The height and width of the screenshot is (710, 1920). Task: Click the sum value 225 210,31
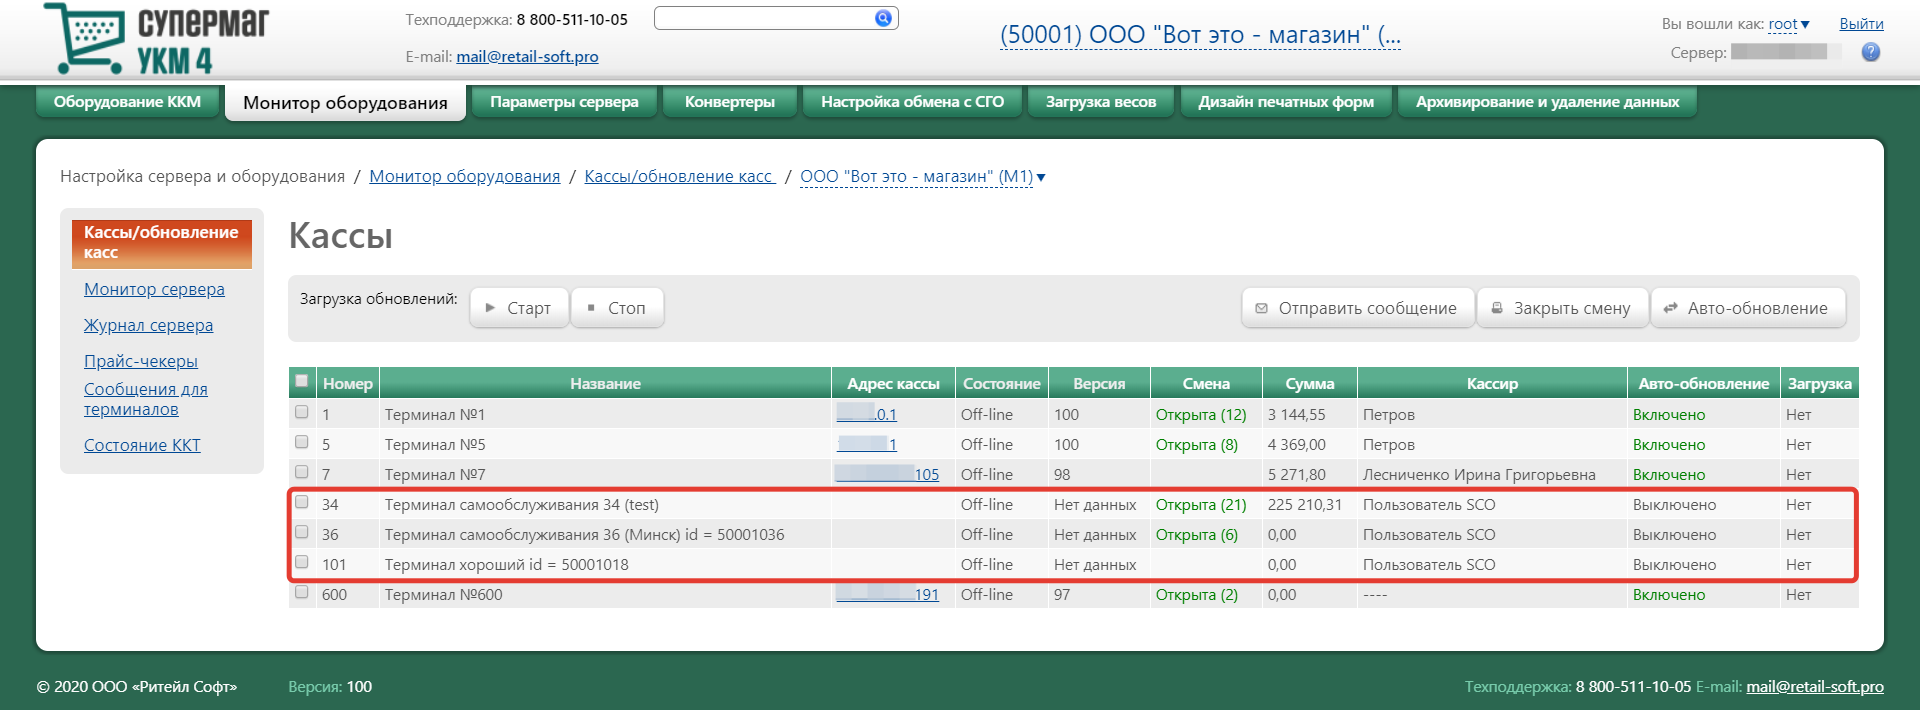tap(1305, 504)
